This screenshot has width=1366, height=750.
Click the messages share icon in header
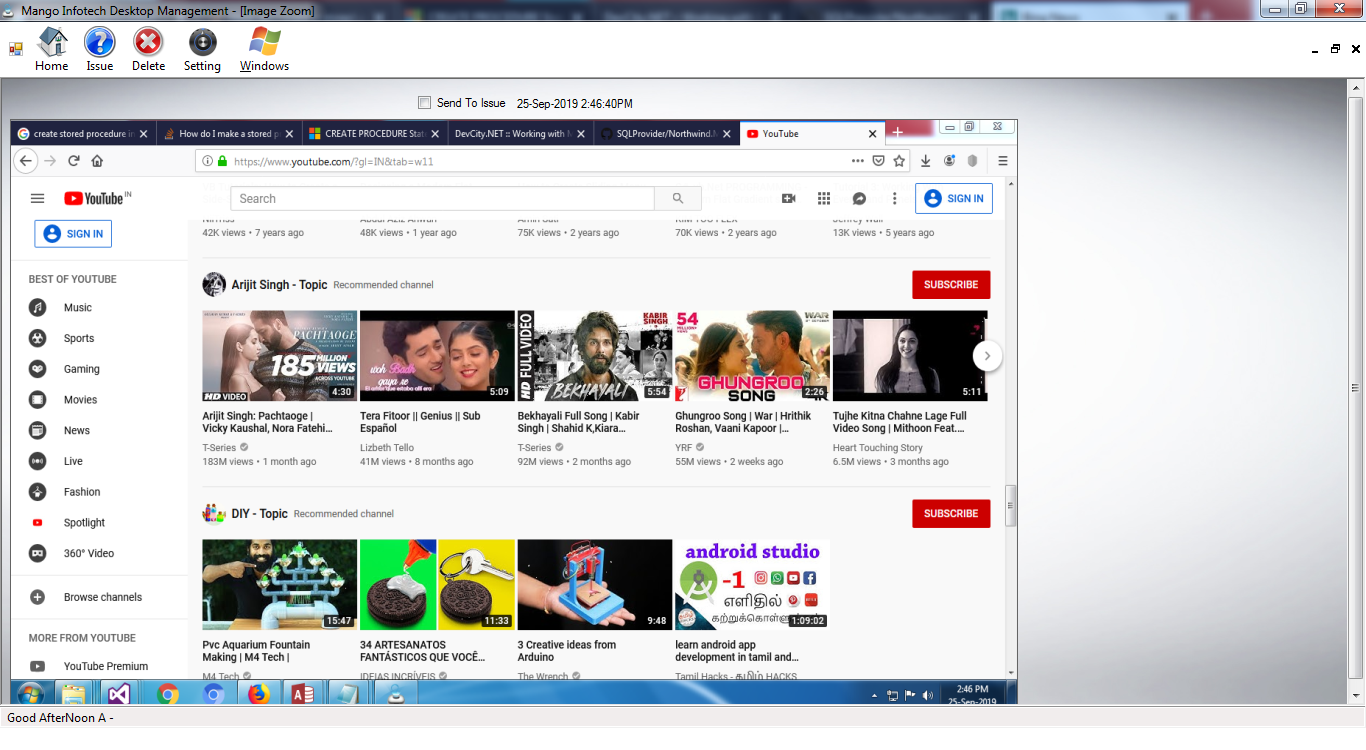tap(859, 198)
